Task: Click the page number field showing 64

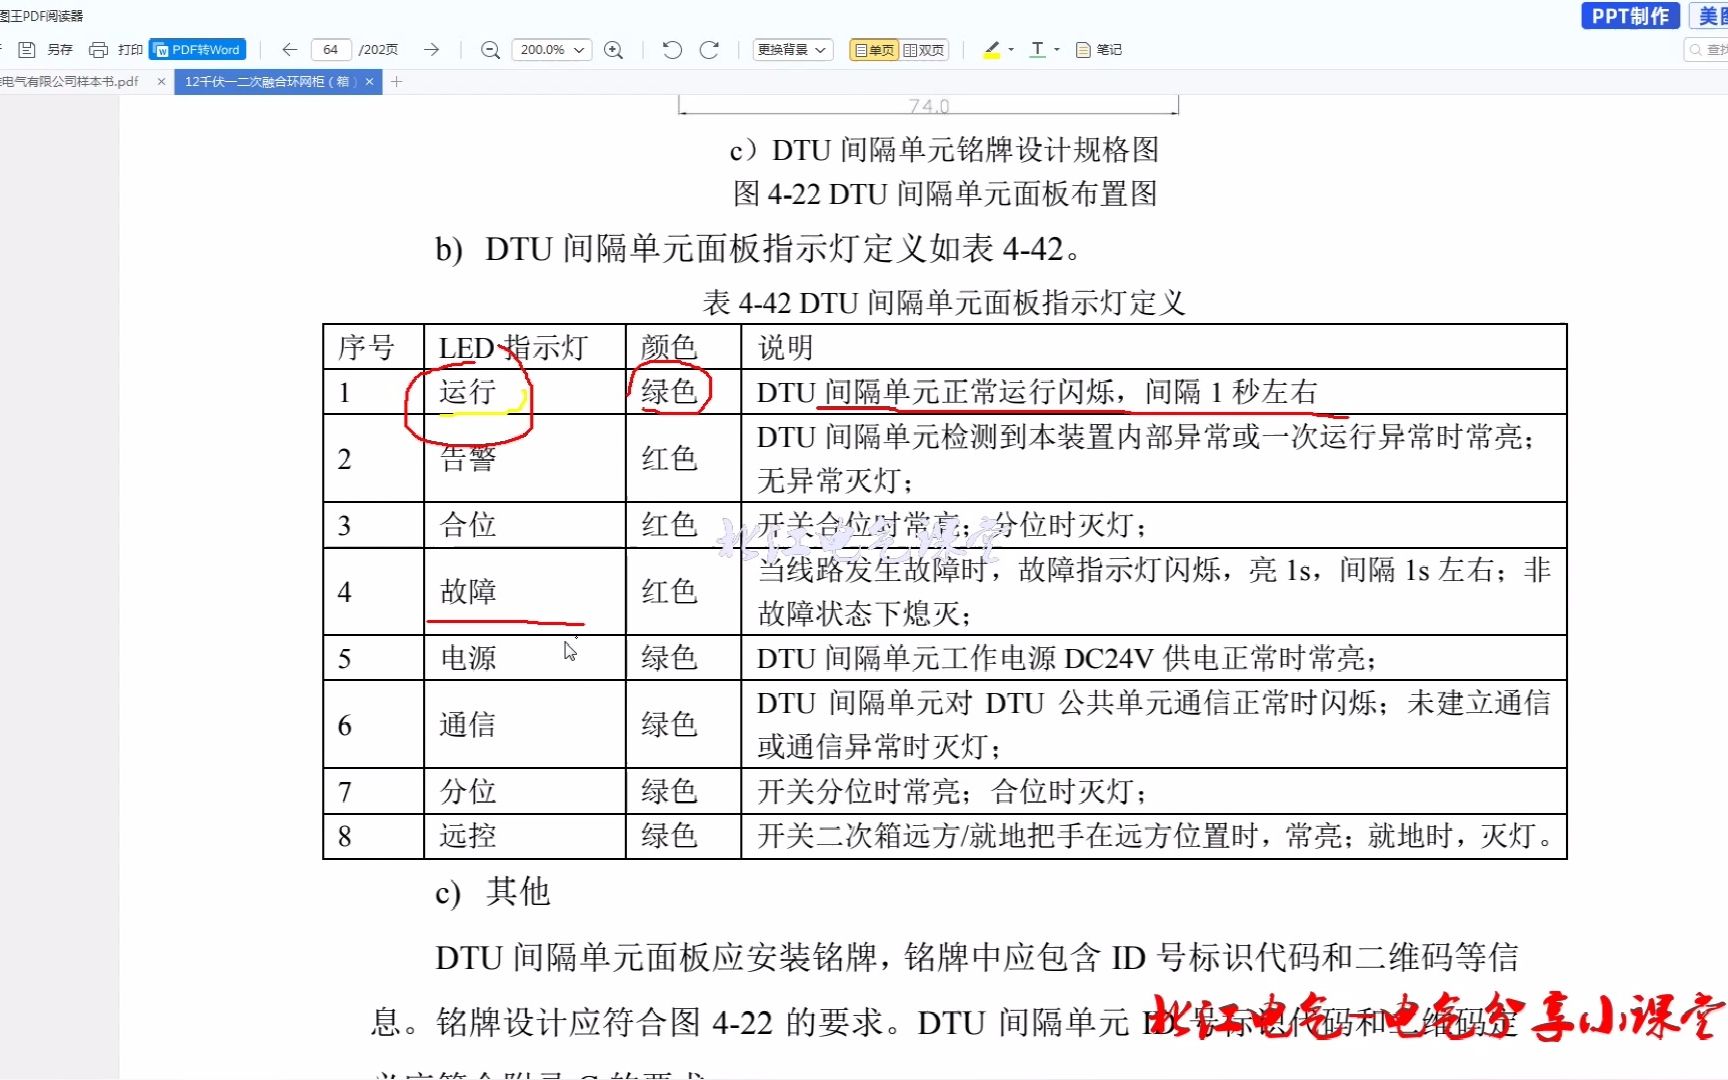Action: 330,49
